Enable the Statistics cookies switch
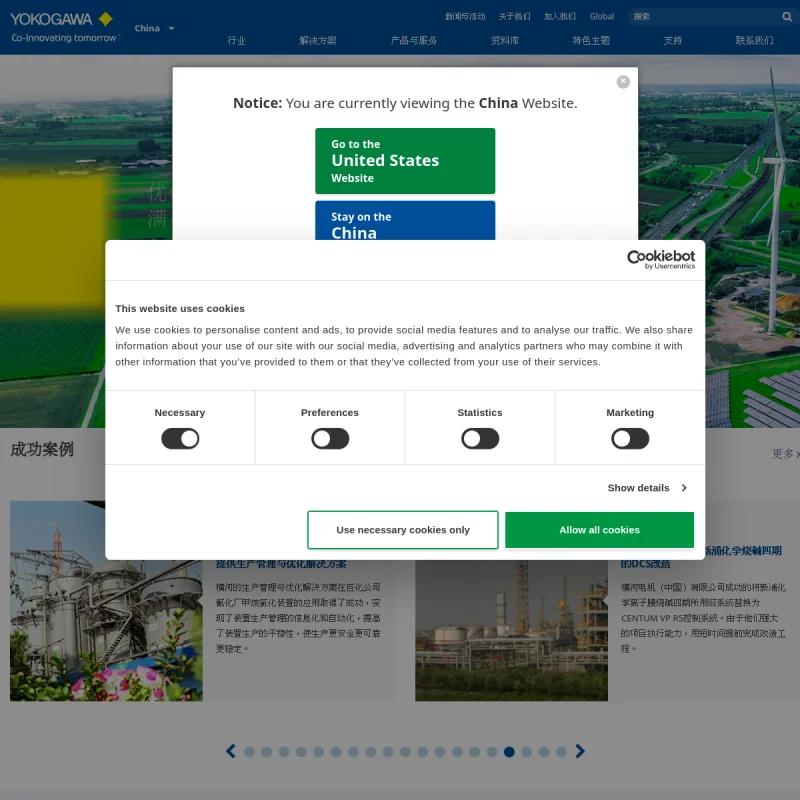 [480, 439]
